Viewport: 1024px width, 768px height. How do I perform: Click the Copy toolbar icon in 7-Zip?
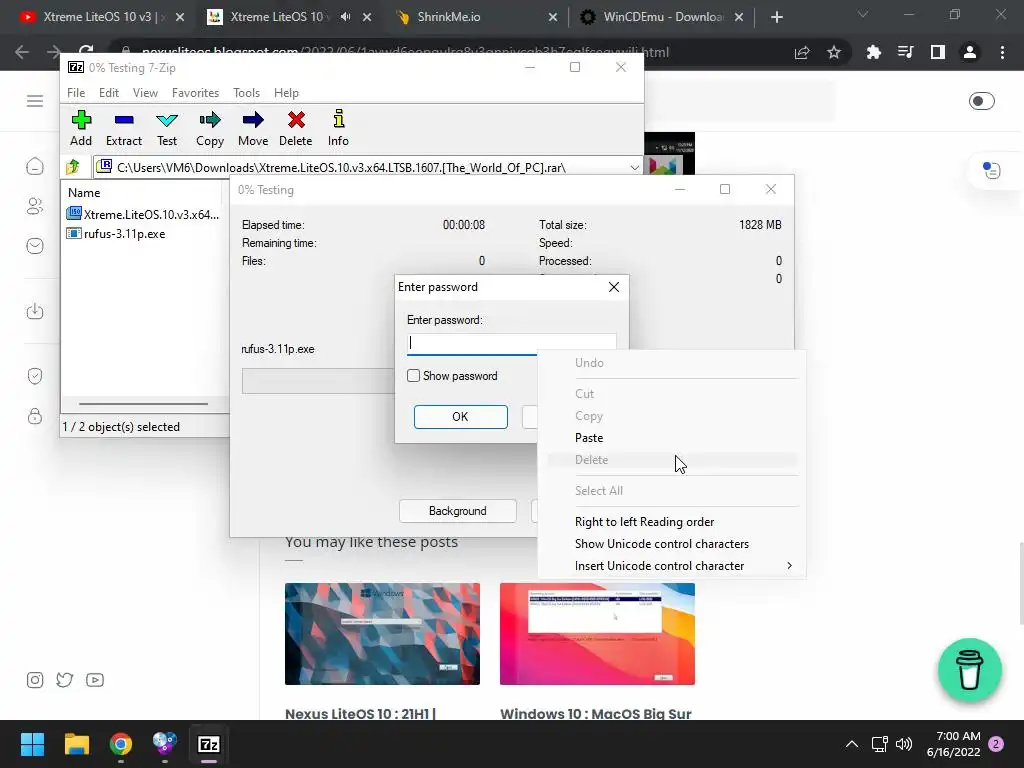tap(210, 129)
